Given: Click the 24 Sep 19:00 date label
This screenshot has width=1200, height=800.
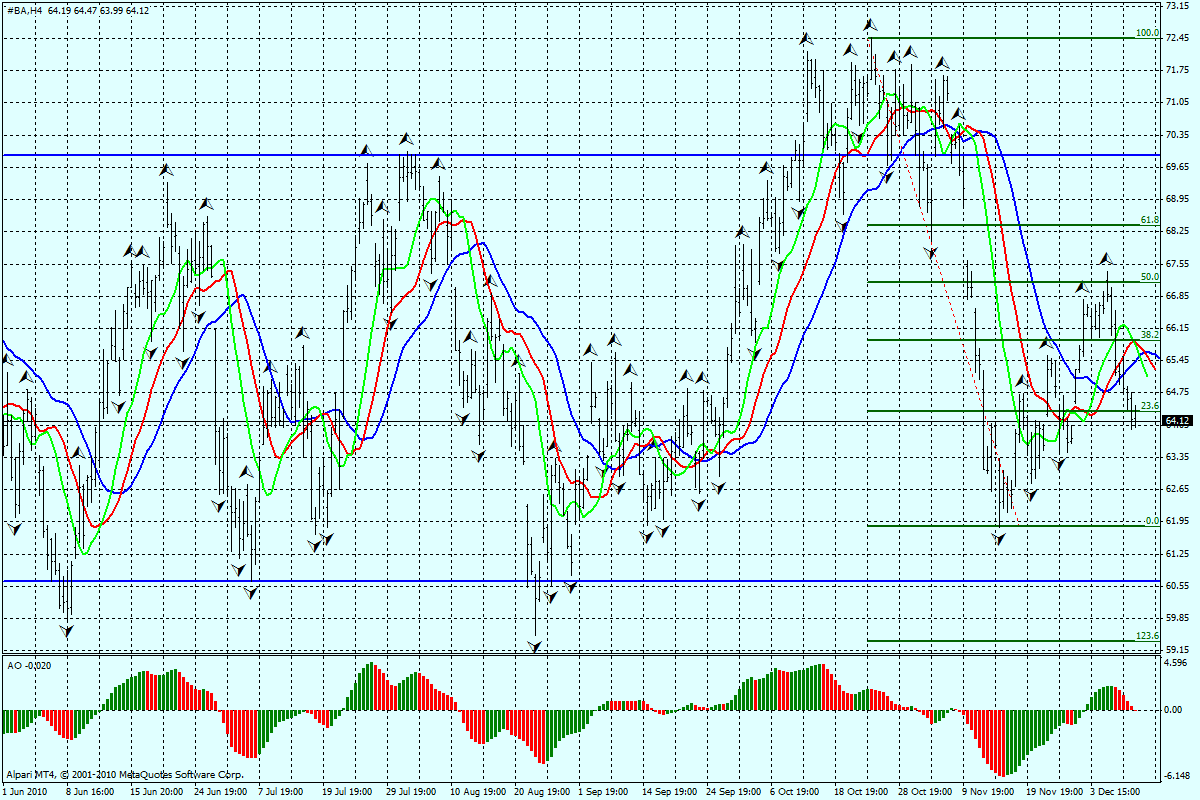Looking at the screenshot, I should [x=733, y=791].
